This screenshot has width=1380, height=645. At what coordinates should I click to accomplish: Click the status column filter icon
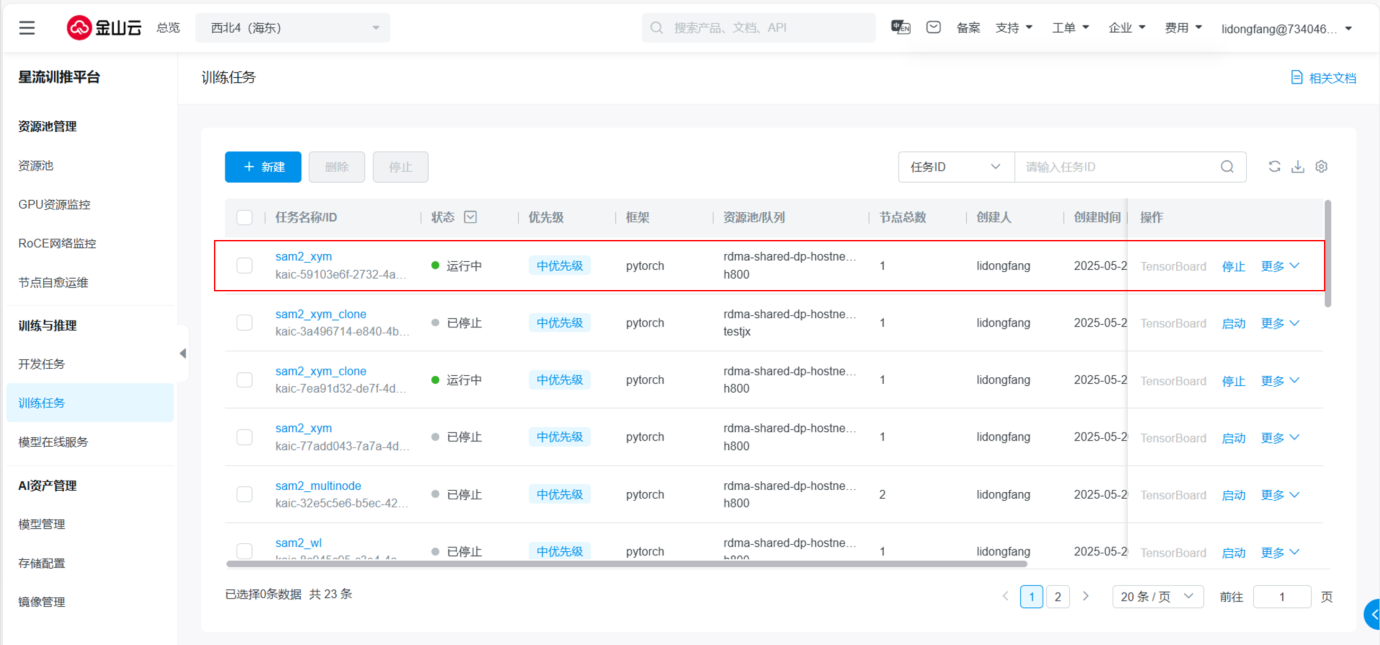pyautogui.click(x=470, y=217)
